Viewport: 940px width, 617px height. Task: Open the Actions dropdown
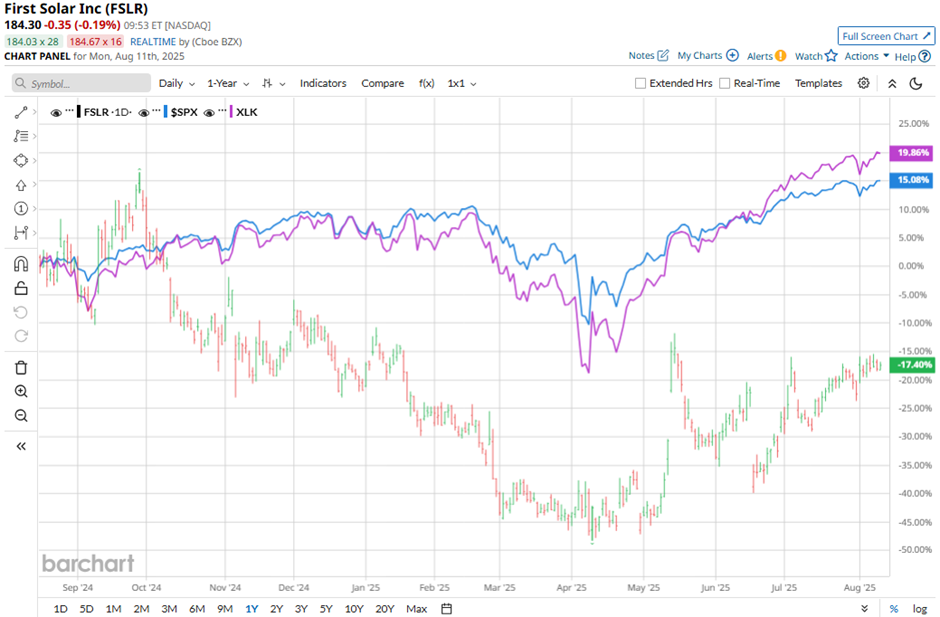click(x=867, y=56)
